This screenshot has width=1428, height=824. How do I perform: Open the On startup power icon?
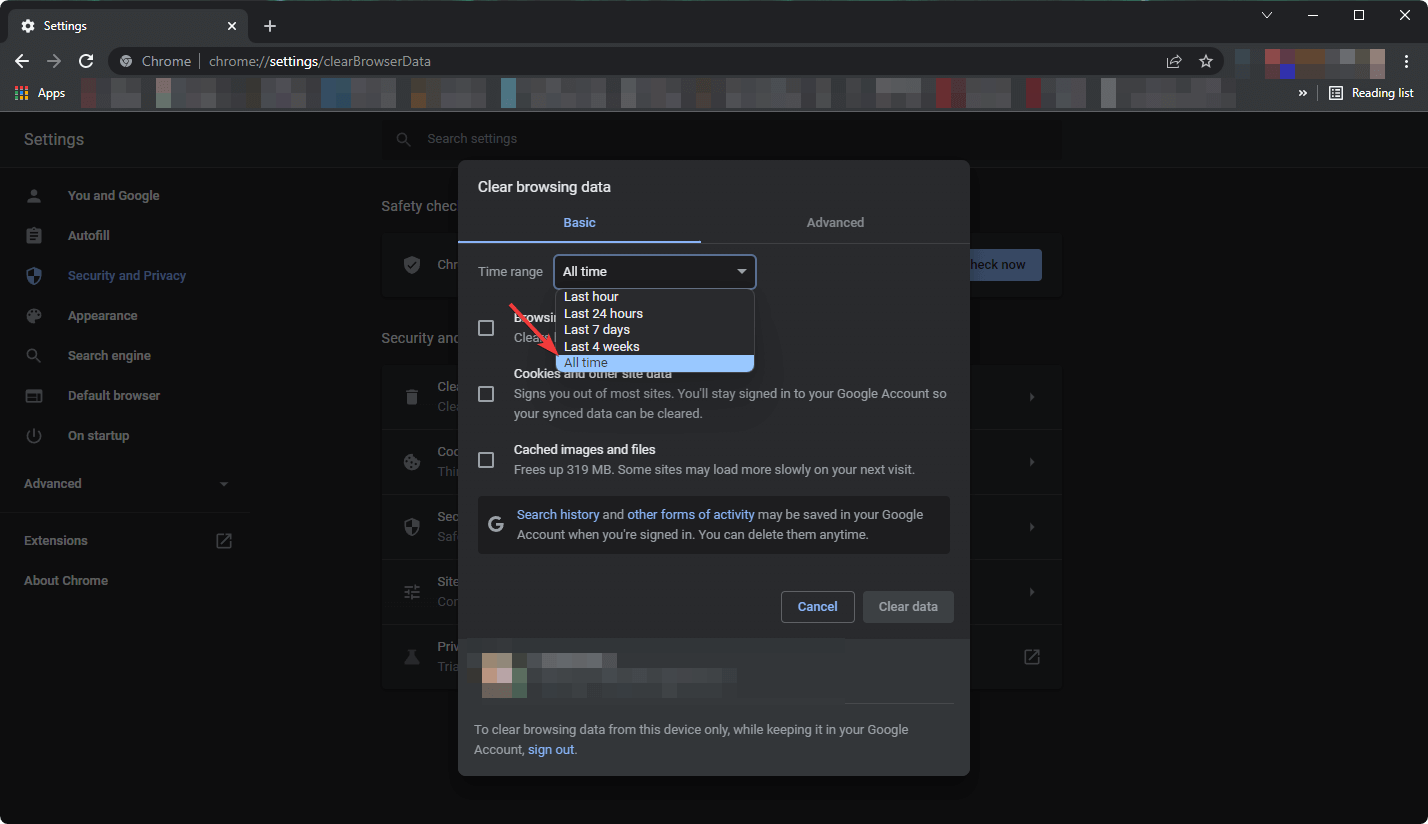pyautogui.click(x=35, y=435)
